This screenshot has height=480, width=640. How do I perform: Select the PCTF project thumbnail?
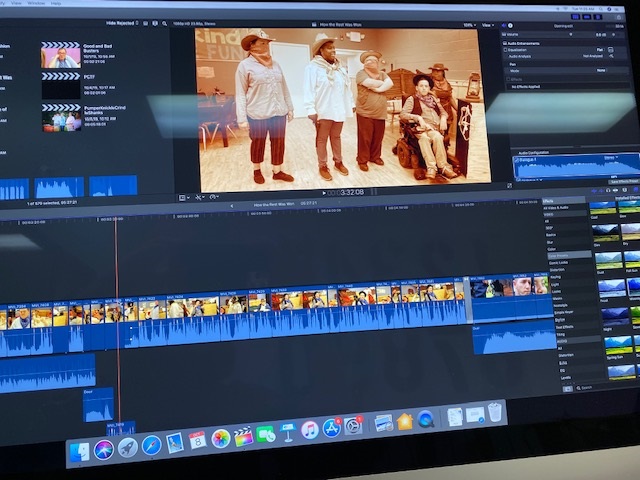61,86
